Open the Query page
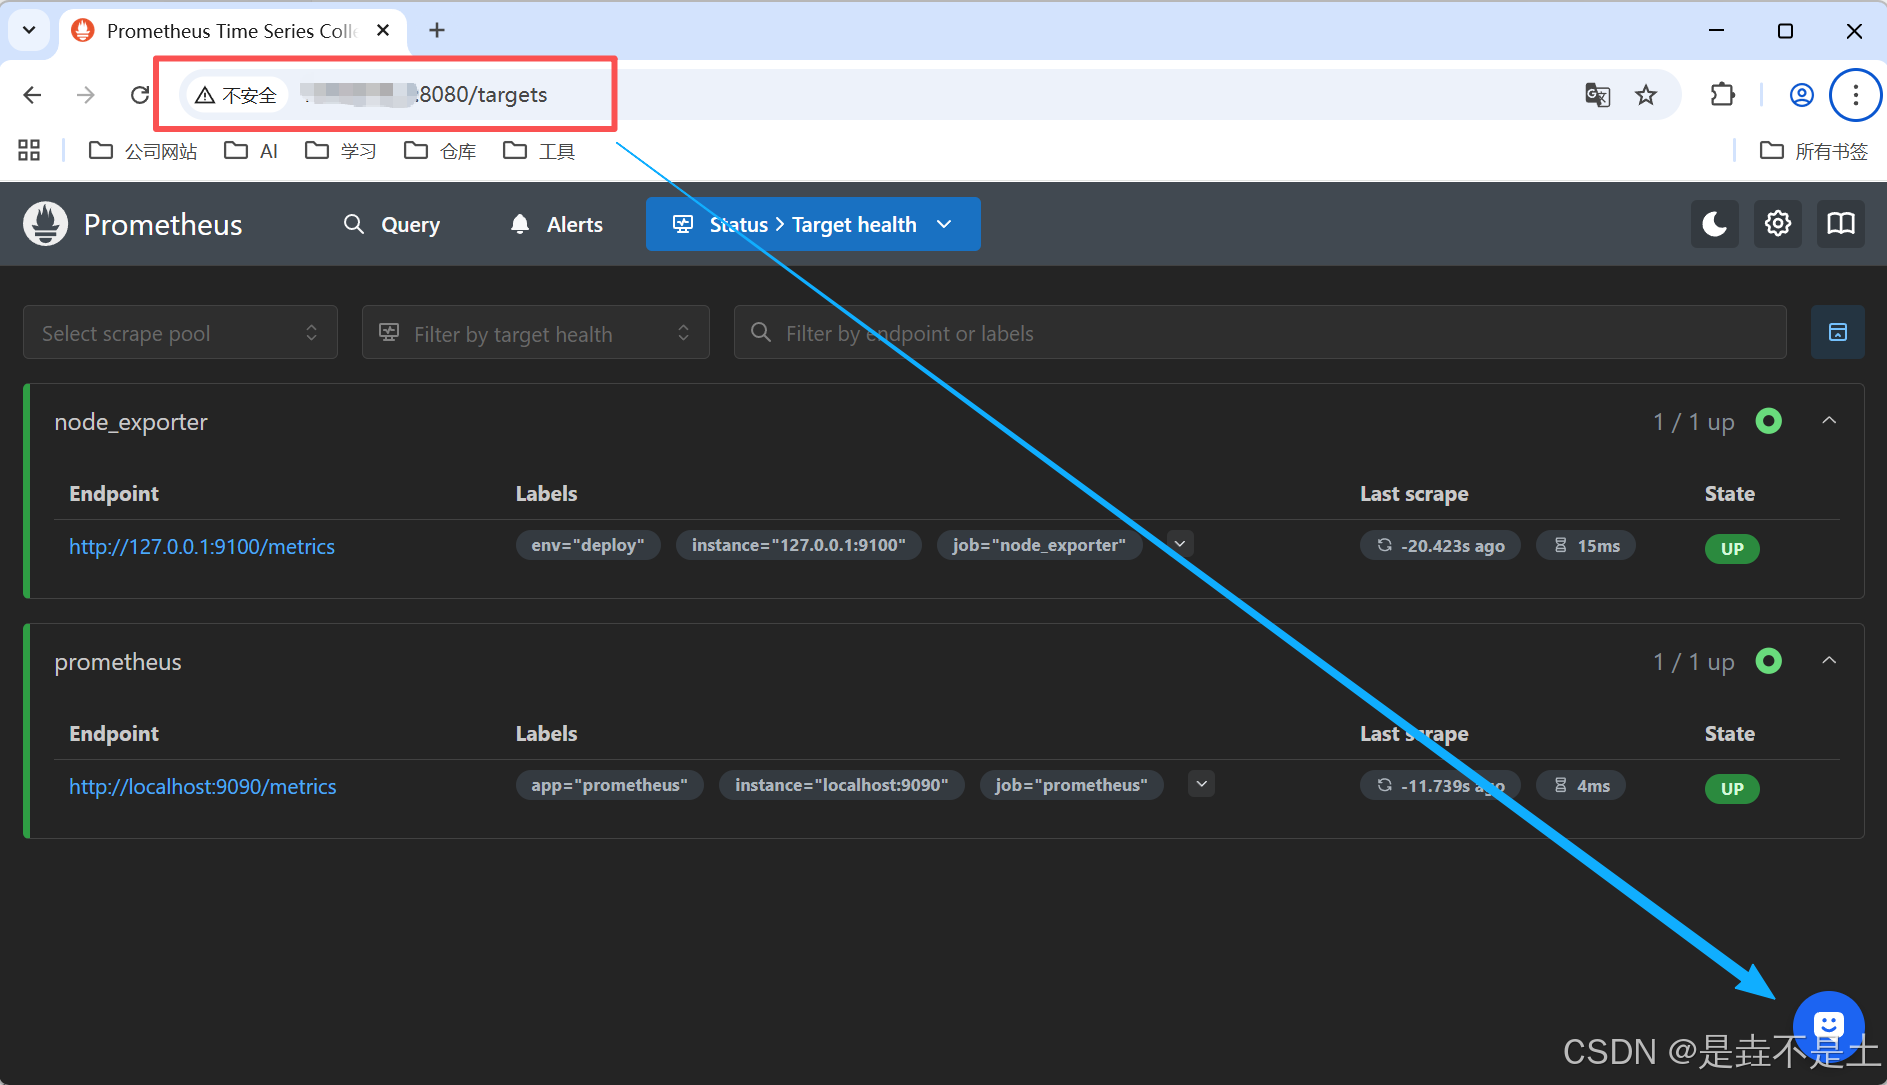The height and width of the screenshot is (1085, 1887). [392, 224]
